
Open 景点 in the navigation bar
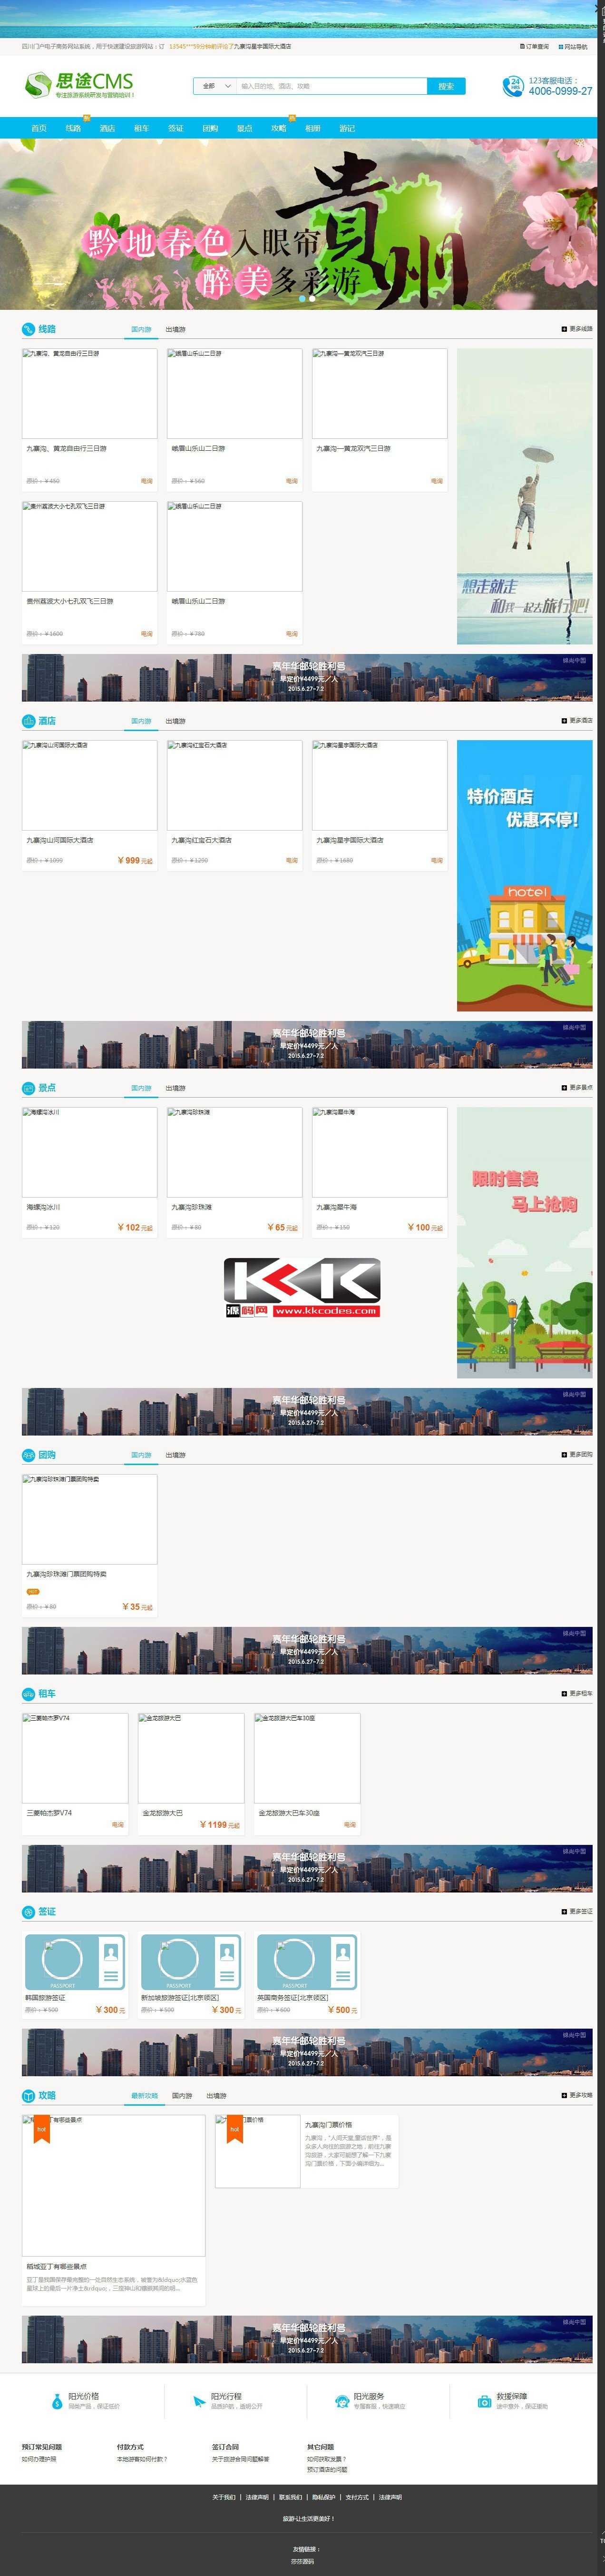244,128
